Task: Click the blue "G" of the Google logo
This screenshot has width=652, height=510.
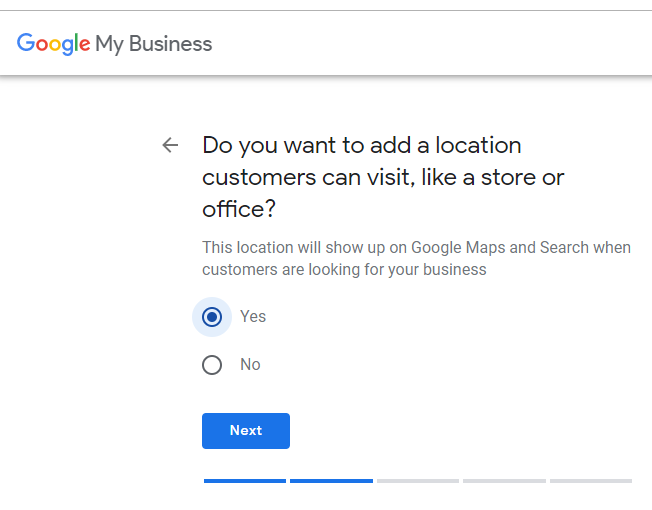Action: (26, 42)
